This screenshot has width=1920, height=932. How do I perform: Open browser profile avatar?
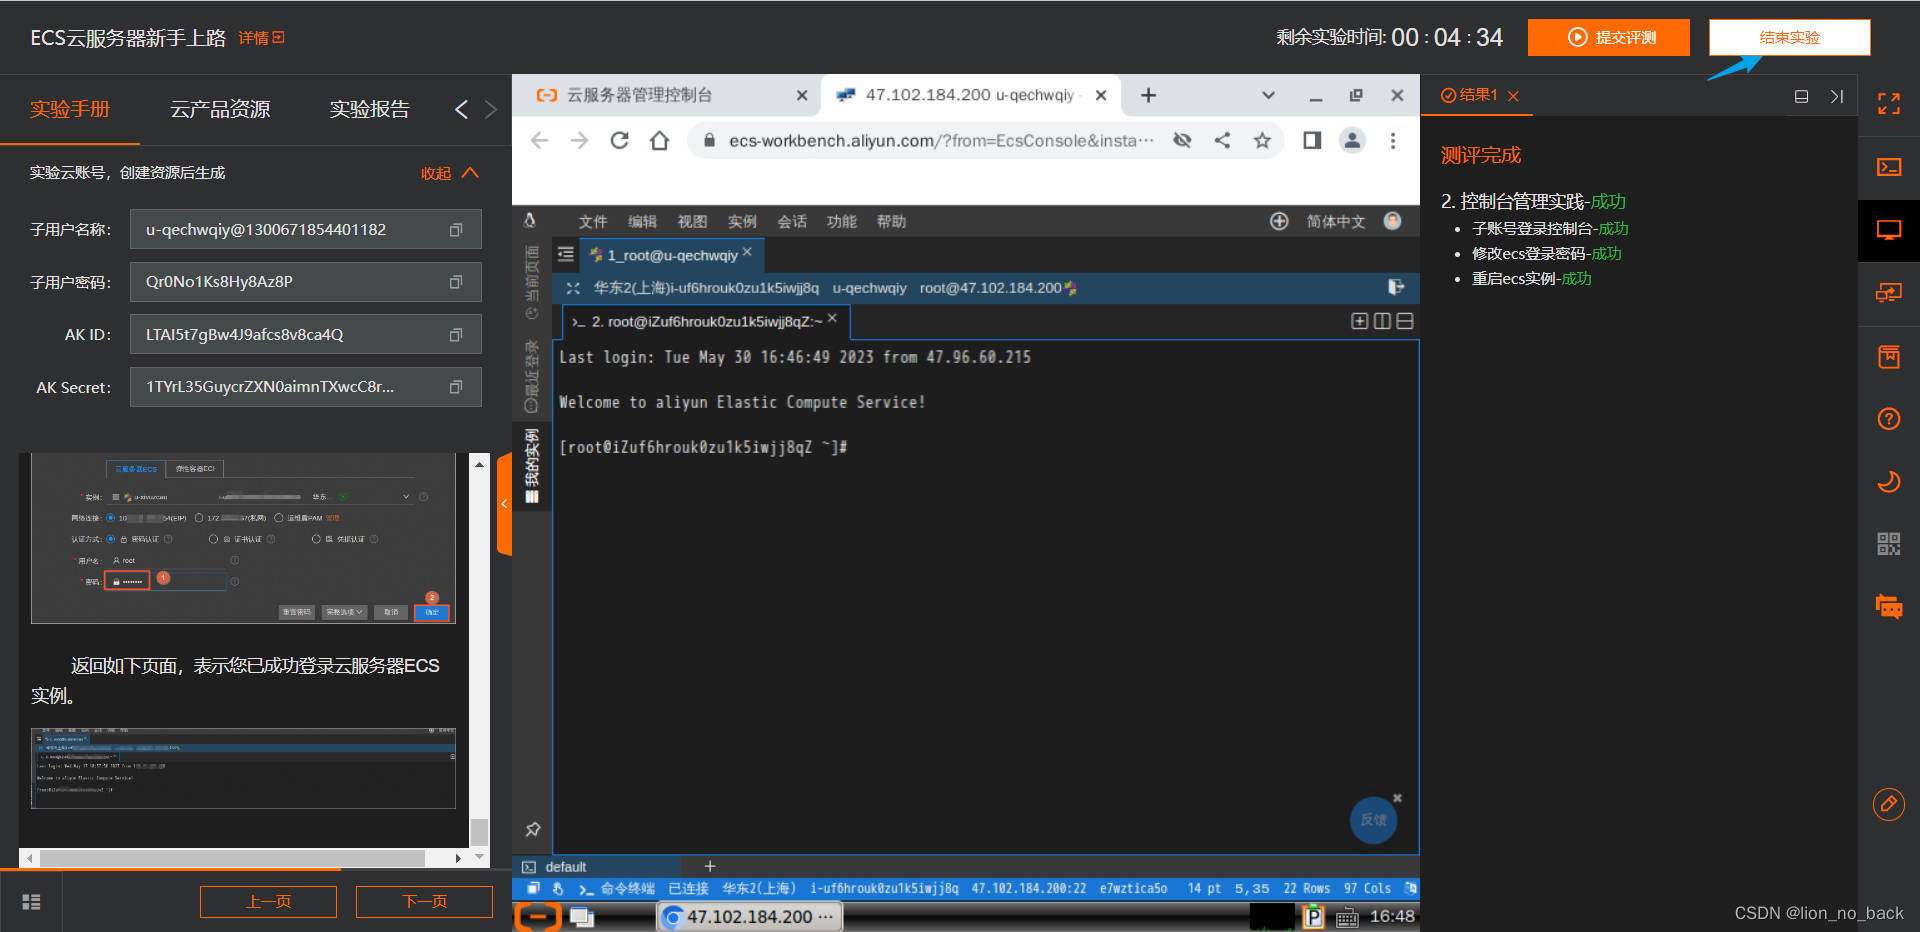pyautogui.click(x=1352, y=141)
